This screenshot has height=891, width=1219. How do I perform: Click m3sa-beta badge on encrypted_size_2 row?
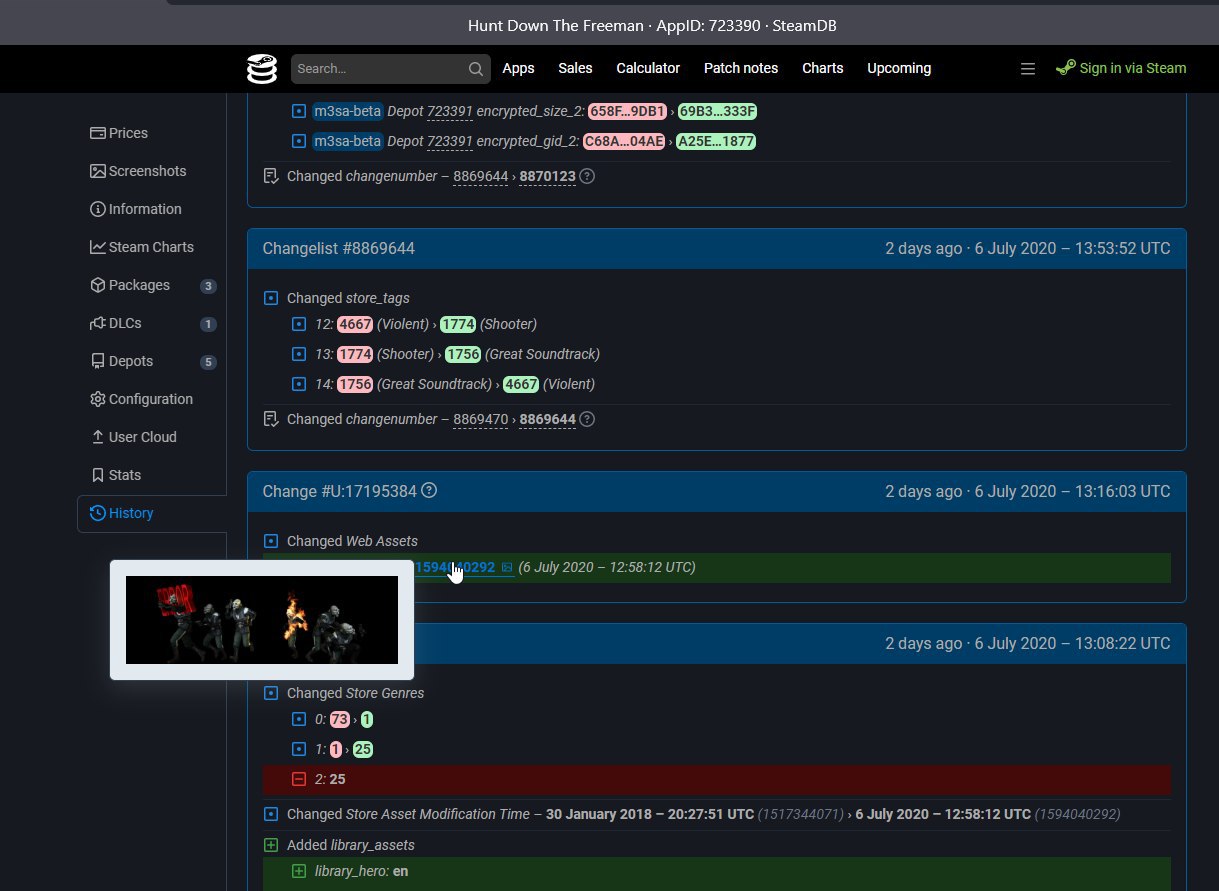(x=347, y=111)
